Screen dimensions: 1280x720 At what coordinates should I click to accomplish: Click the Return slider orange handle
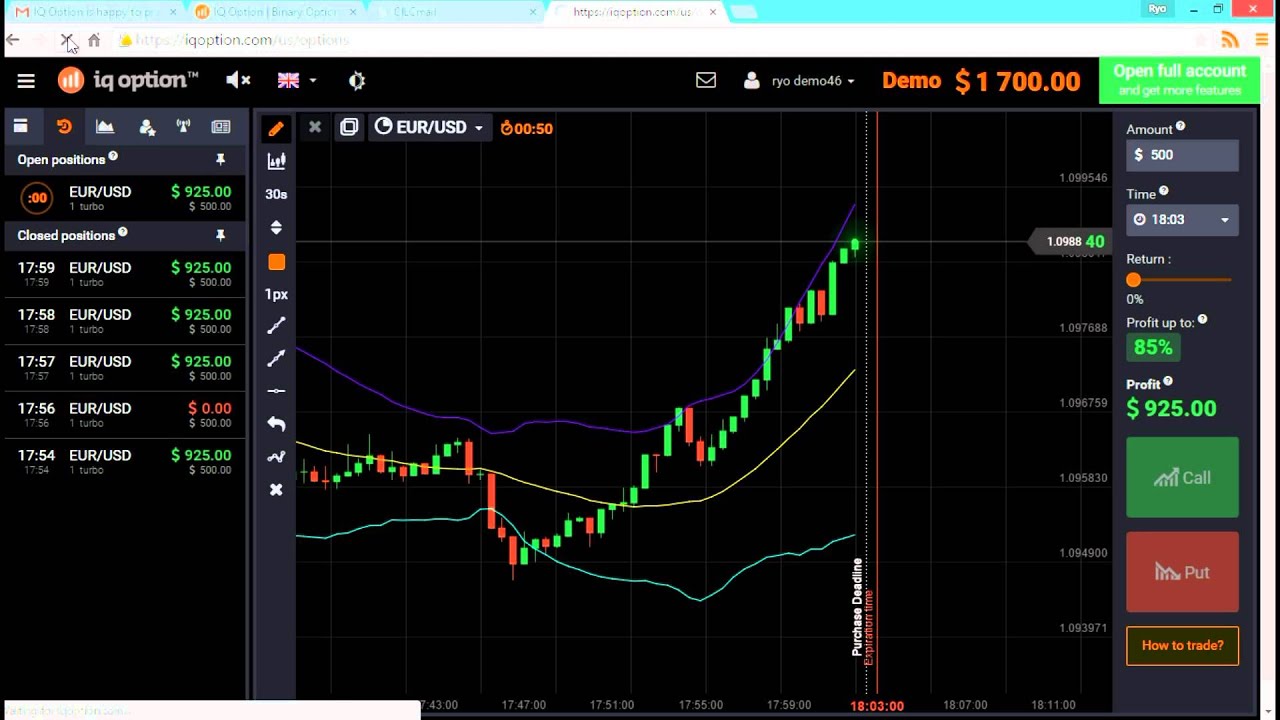click(x=1133, y=280)
